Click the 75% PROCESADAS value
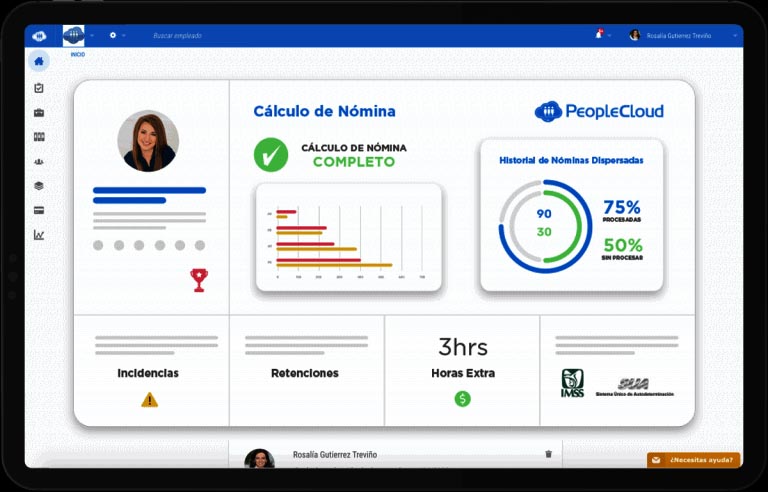768x492 pixels. [x=622, y=211]
